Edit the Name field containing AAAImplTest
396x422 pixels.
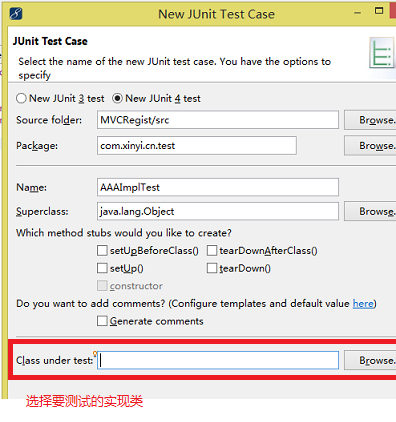[x=218, y=187]
